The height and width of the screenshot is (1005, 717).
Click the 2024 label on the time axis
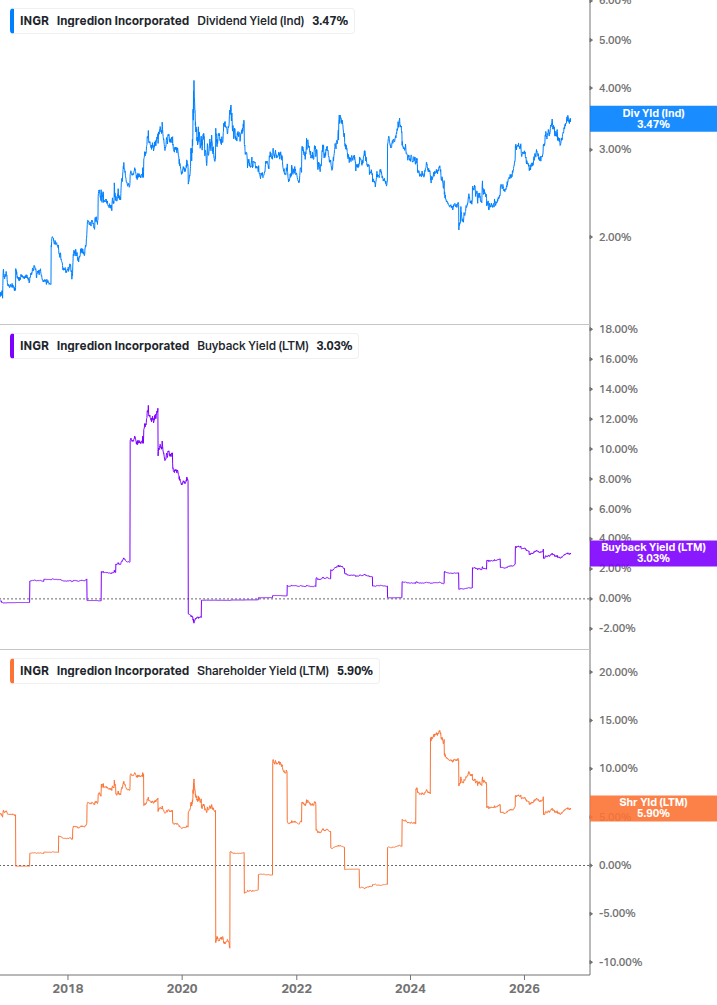[x=410, y=988]
